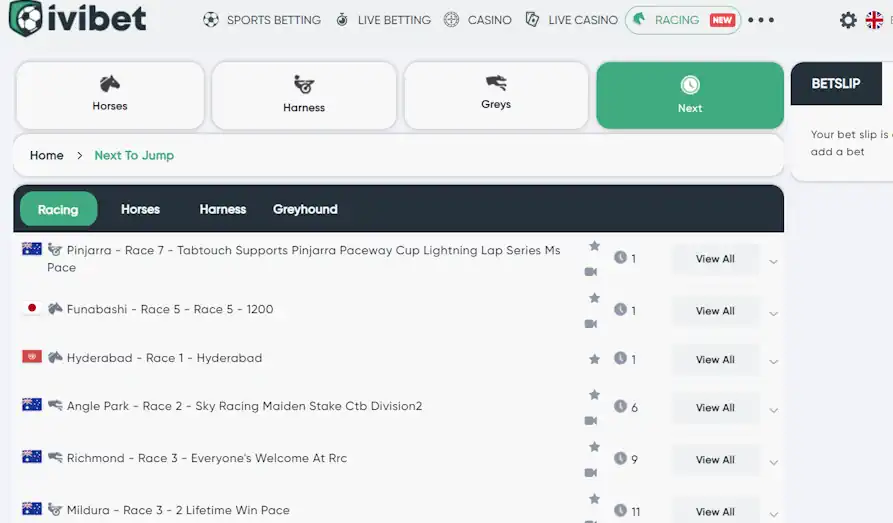Screen dimensions: 893x523
Task: Click View All for Hyderabad Race 1
Action: pyautogui.click(x=715, y=359)
